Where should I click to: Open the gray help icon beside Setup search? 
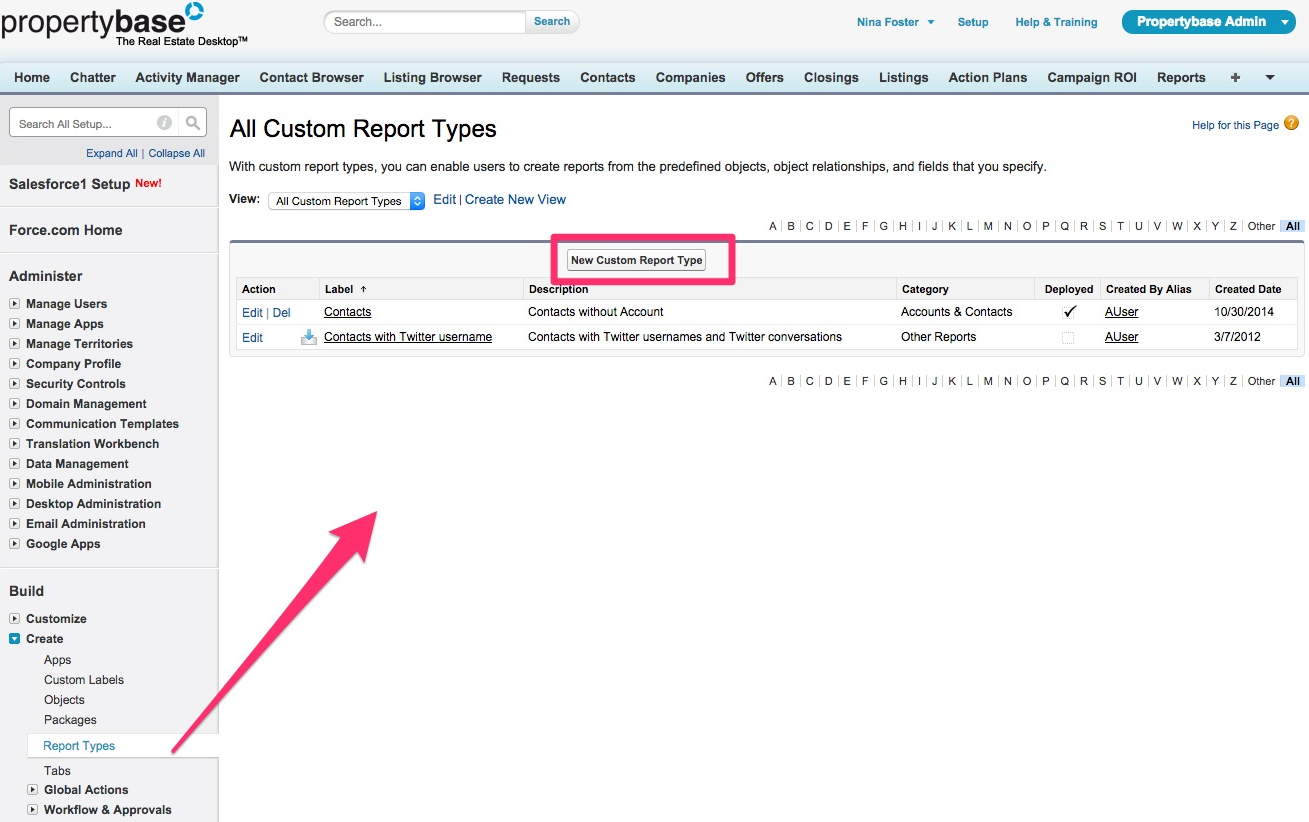(163, 122)
